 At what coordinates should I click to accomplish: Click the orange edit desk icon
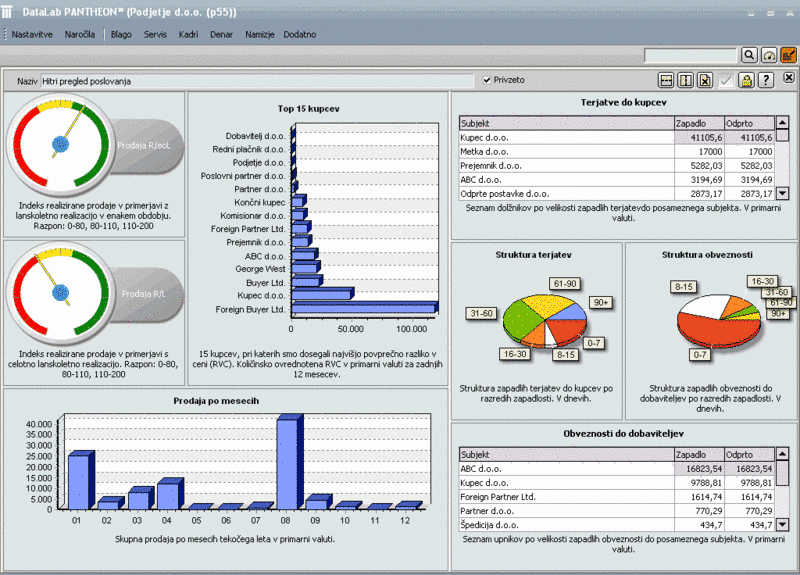(788, 56)
